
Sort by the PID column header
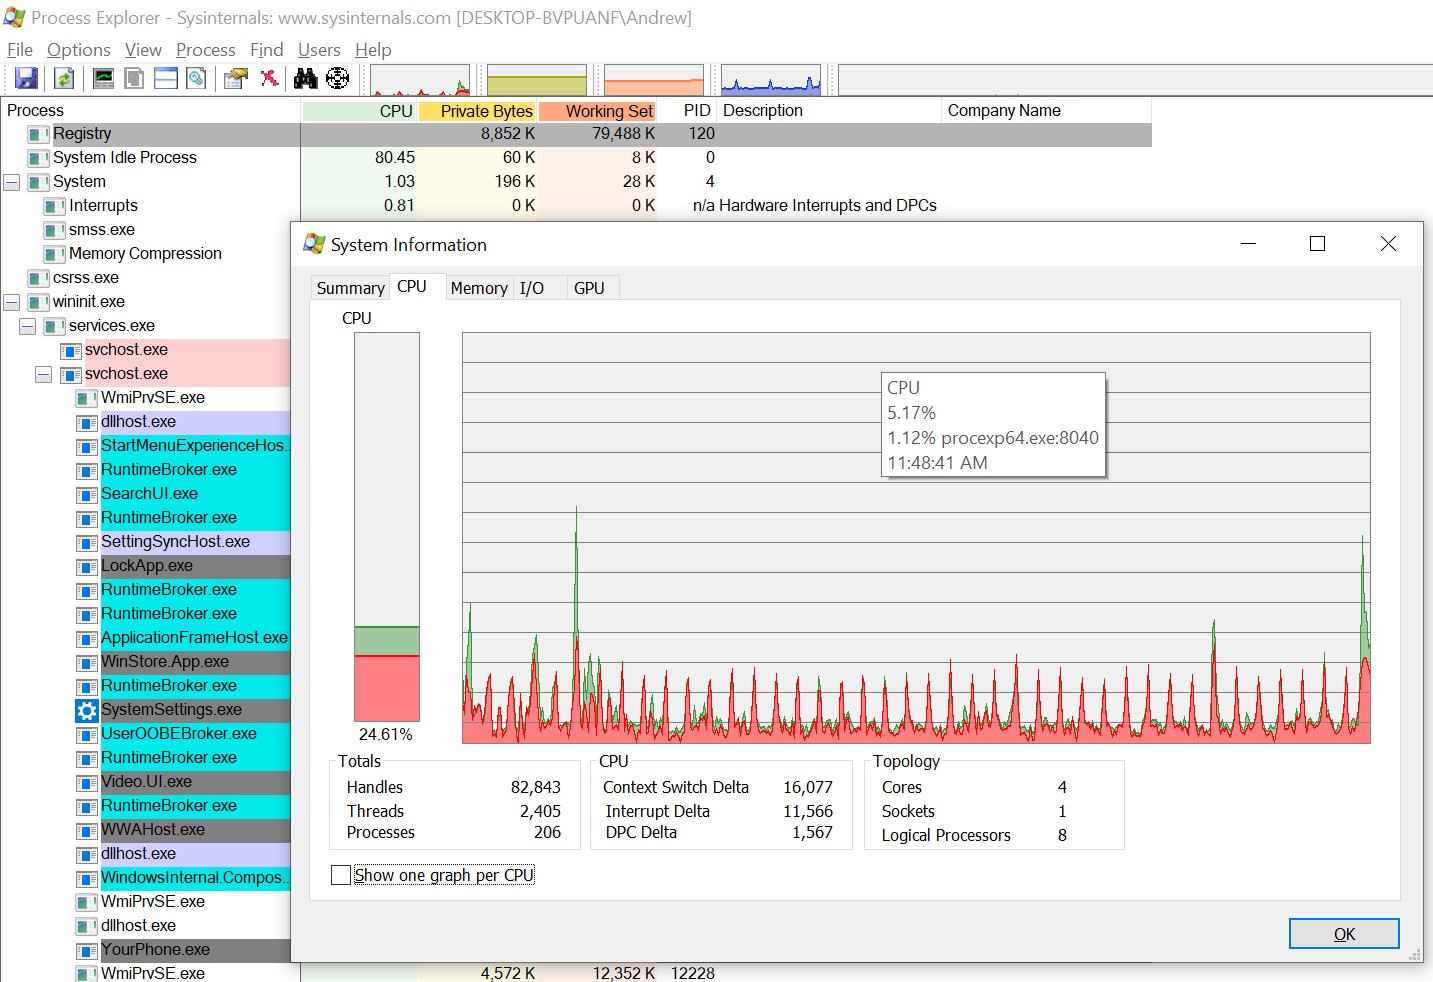point(688,111)
